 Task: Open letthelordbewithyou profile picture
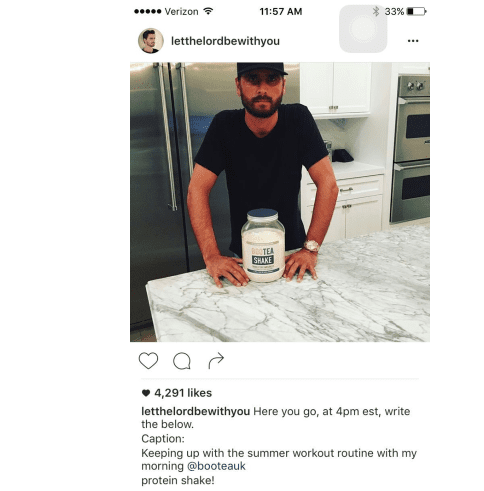click(151, 41)
